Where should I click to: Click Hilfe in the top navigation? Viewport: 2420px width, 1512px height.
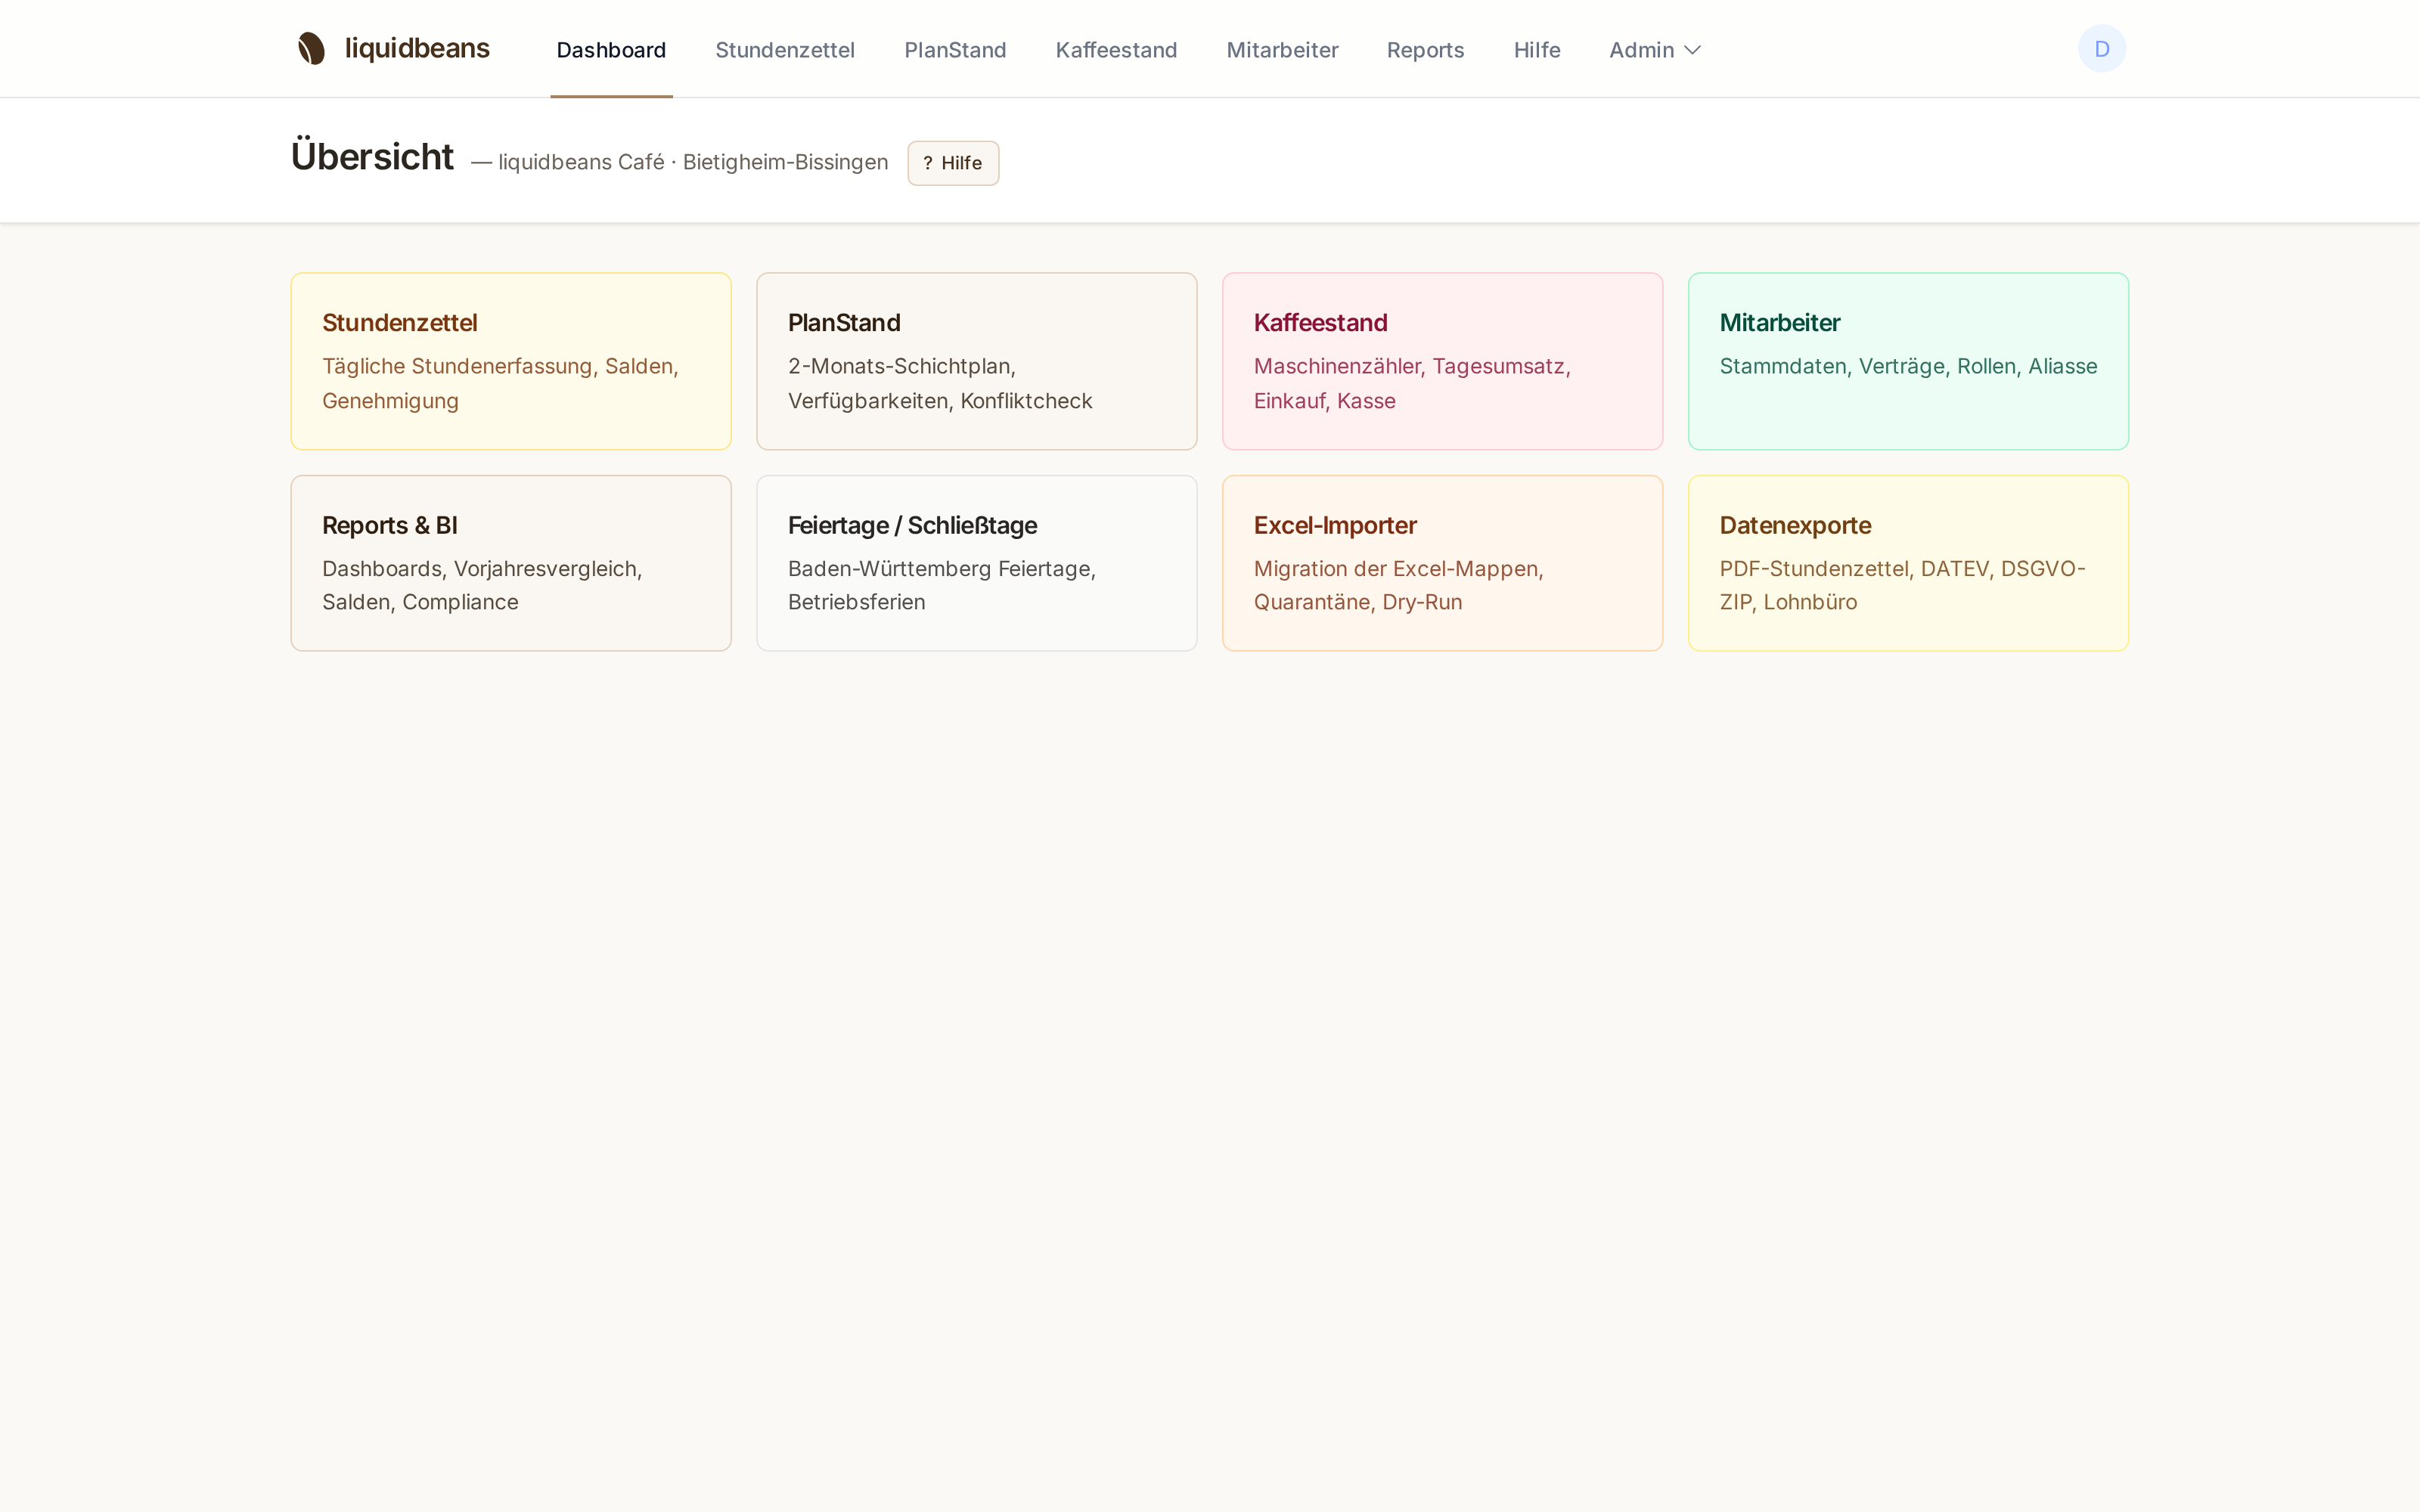pos(1537,50)
